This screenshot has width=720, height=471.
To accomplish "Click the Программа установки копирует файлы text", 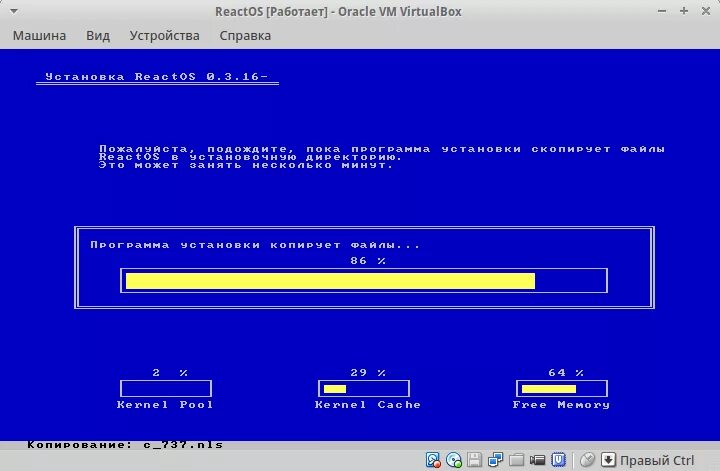I will click(255, 245).
